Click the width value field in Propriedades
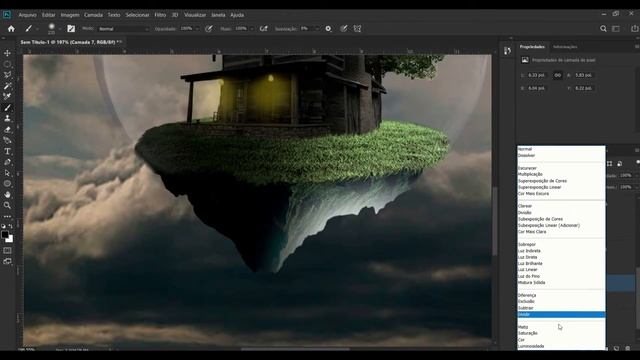The height and width of the screenshot is (360, 640). coord(536,75)
